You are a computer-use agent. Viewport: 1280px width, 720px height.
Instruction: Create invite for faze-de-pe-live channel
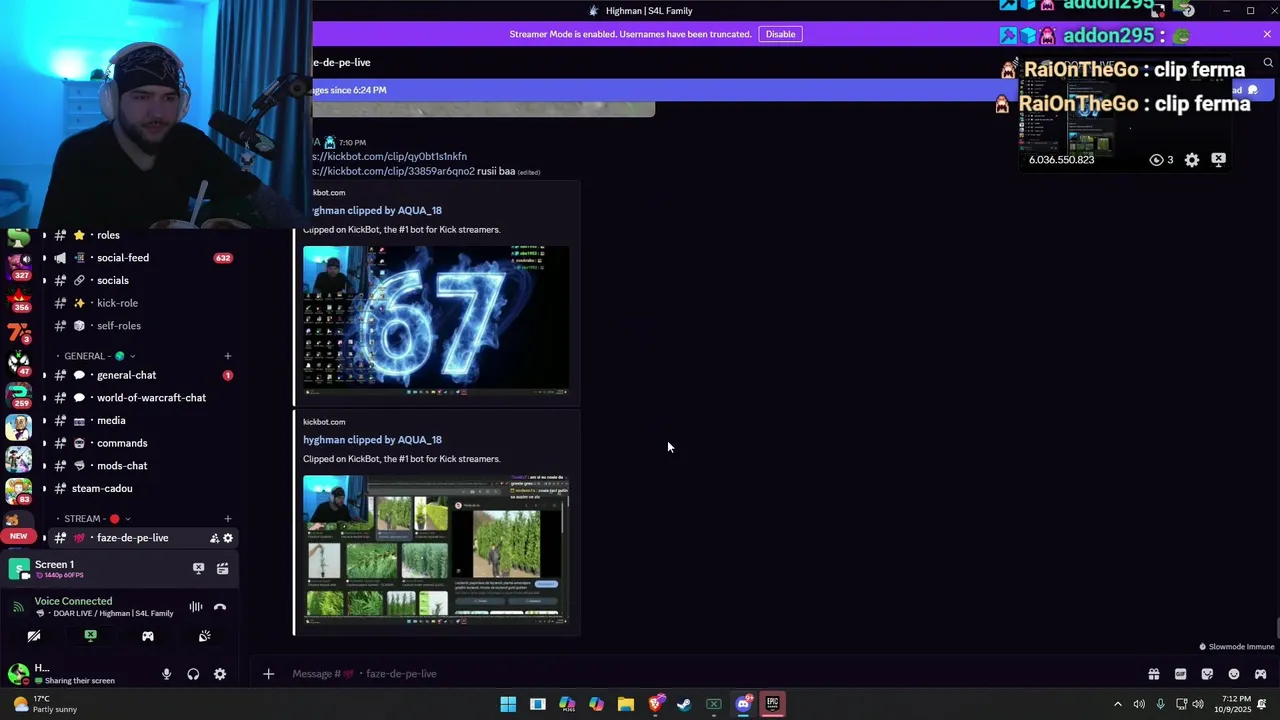[214, 538]
